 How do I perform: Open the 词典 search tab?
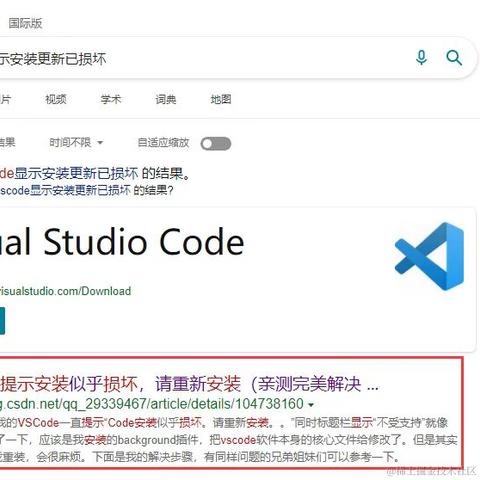(166, 99)
